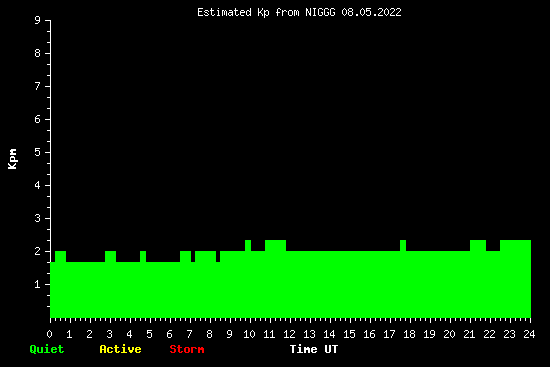Click the narrow green spike before hour 18
Viewport: 550px width, 367px height.
point(403,245)
